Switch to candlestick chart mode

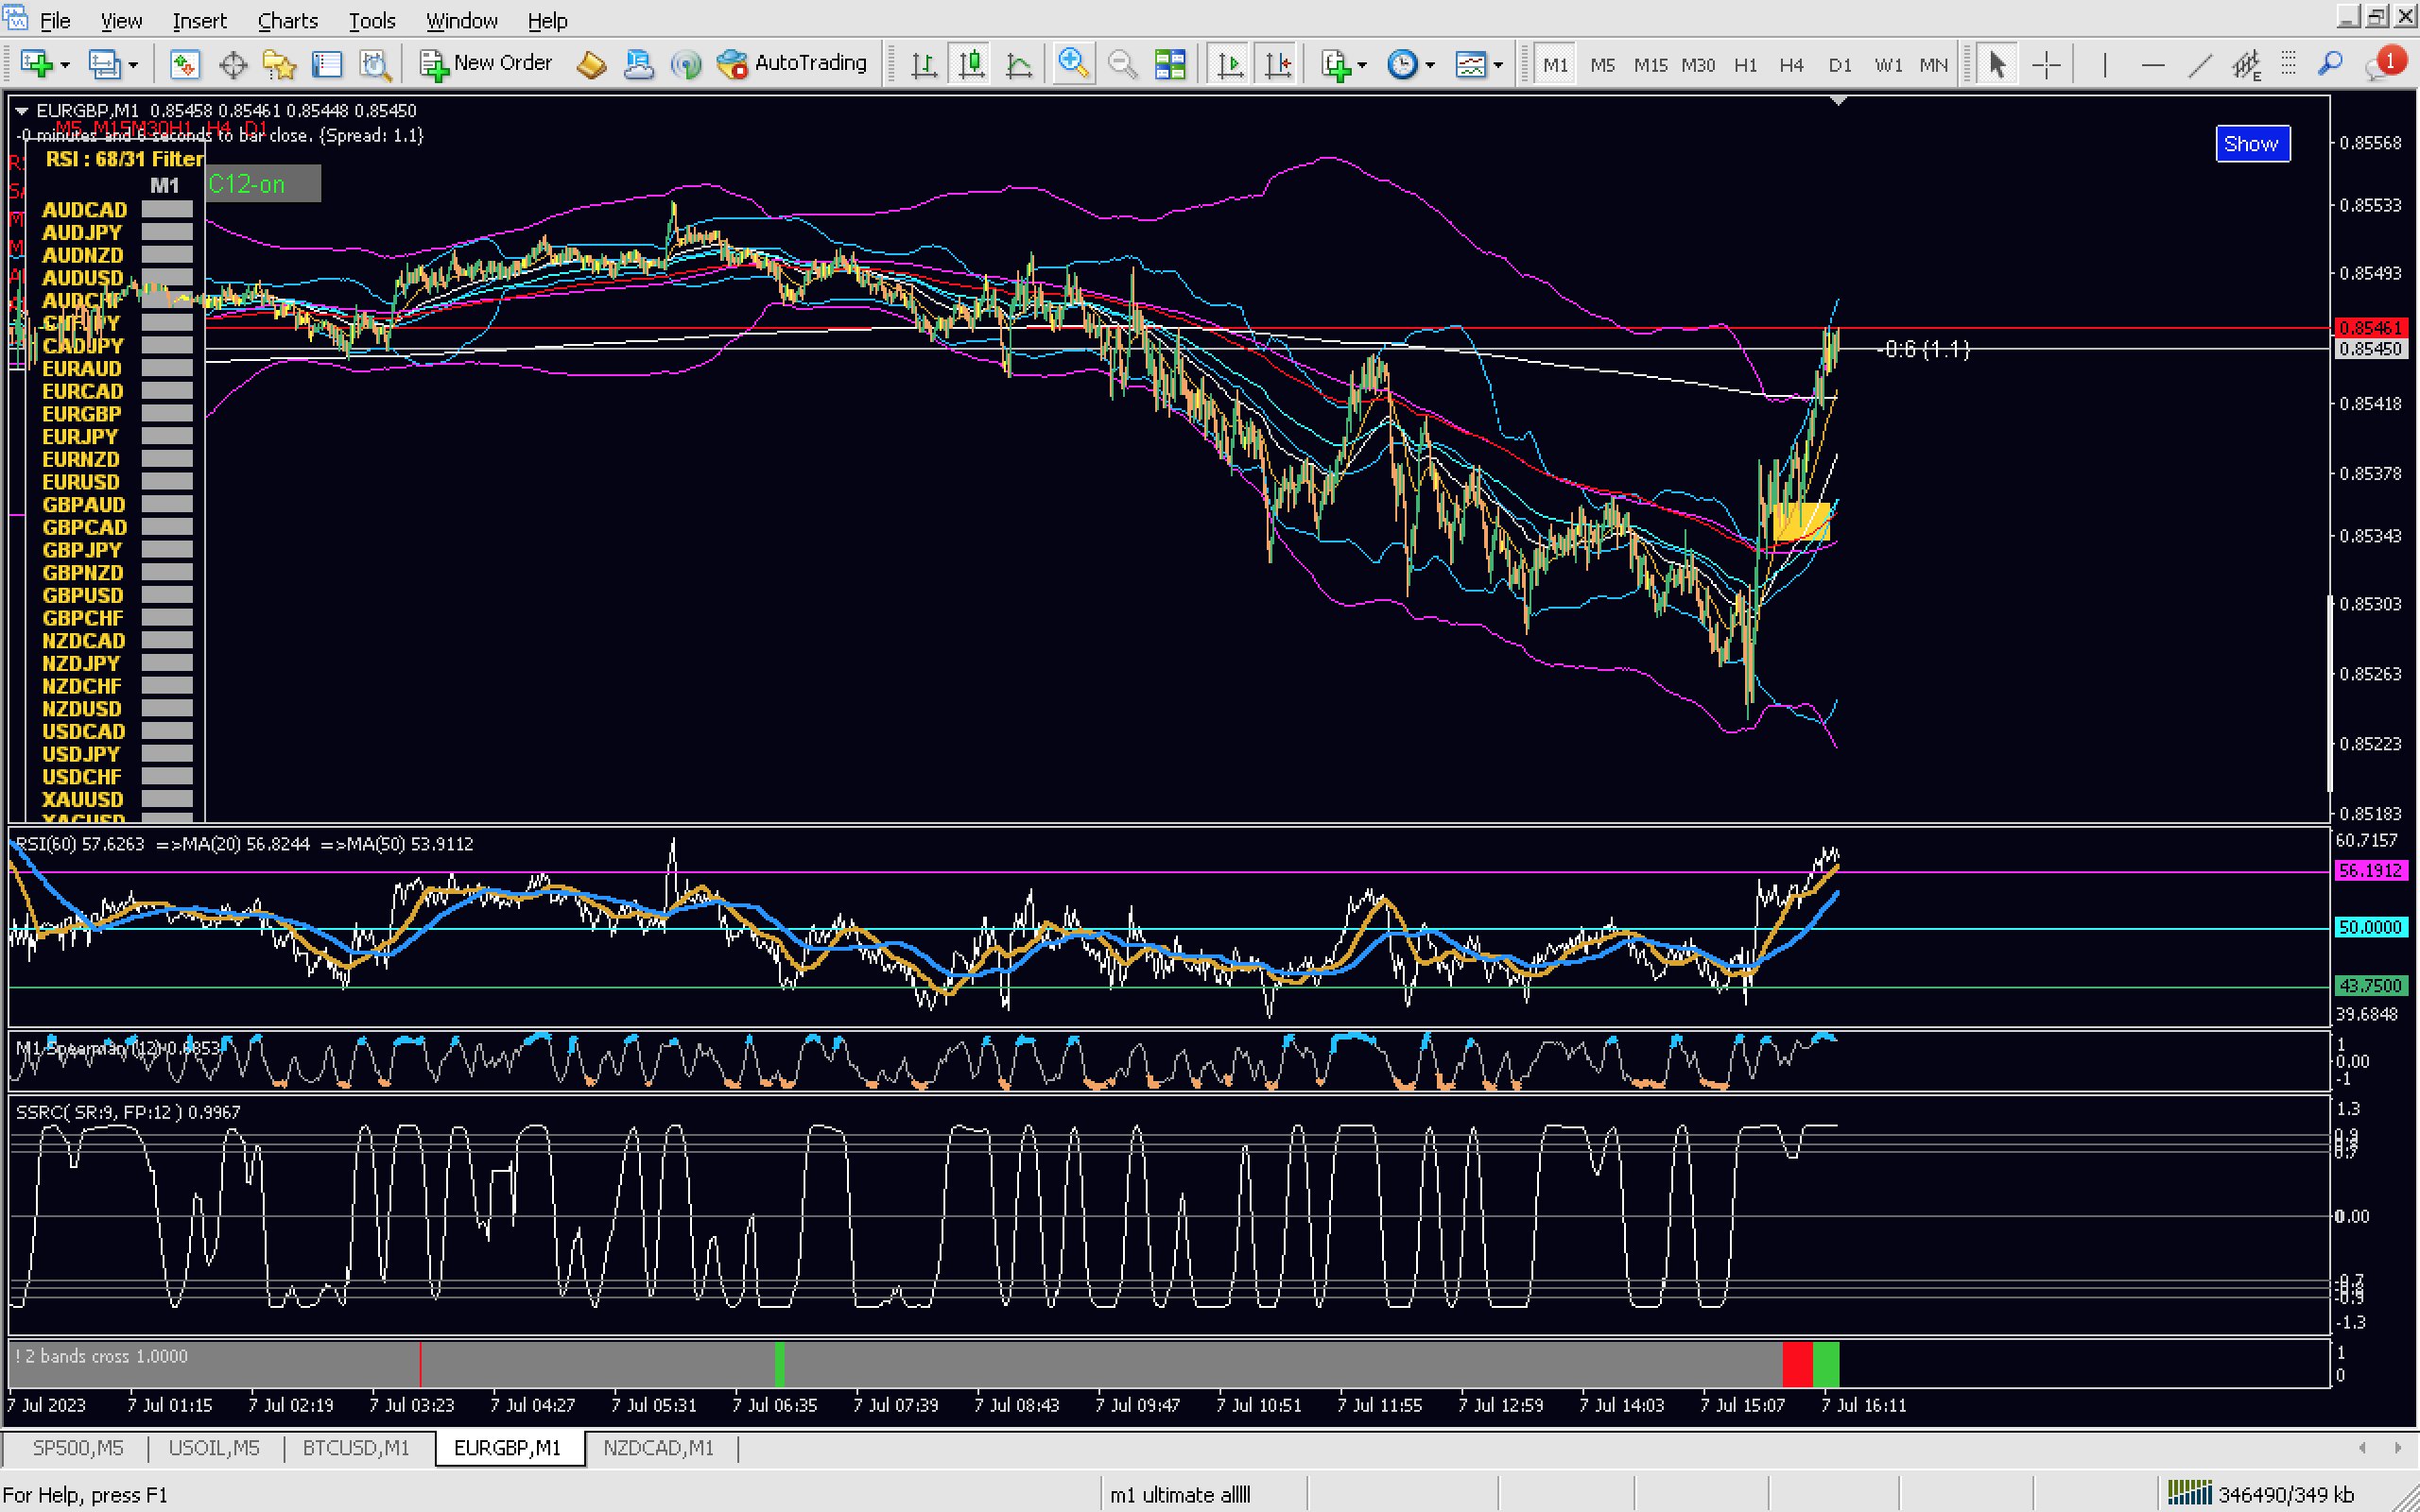tap(971, 65)
